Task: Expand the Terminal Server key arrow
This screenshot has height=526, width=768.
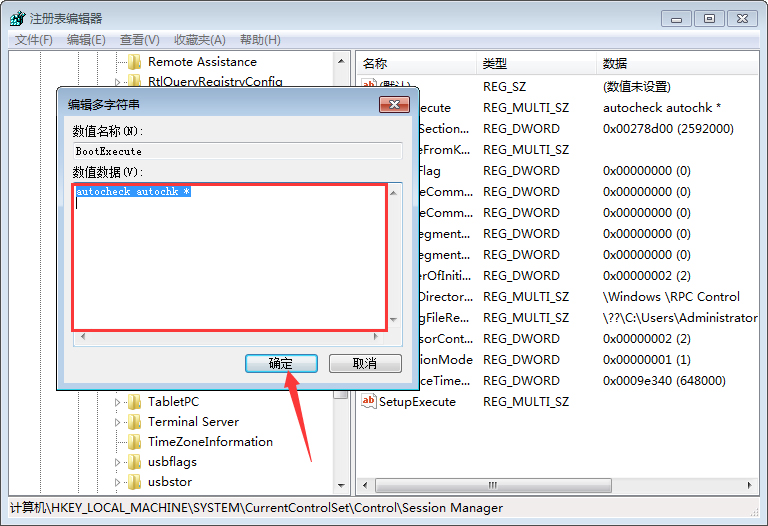Action: 117,422
